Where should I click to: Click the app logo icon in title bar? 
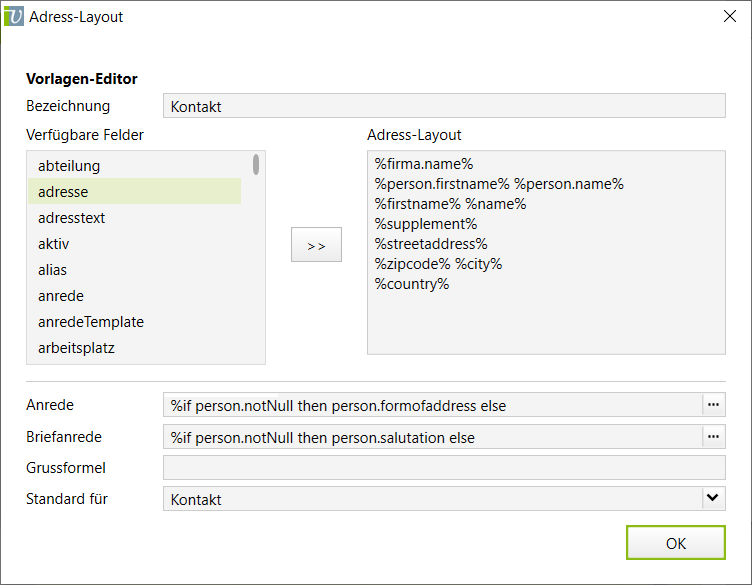(x=14, y=17)
